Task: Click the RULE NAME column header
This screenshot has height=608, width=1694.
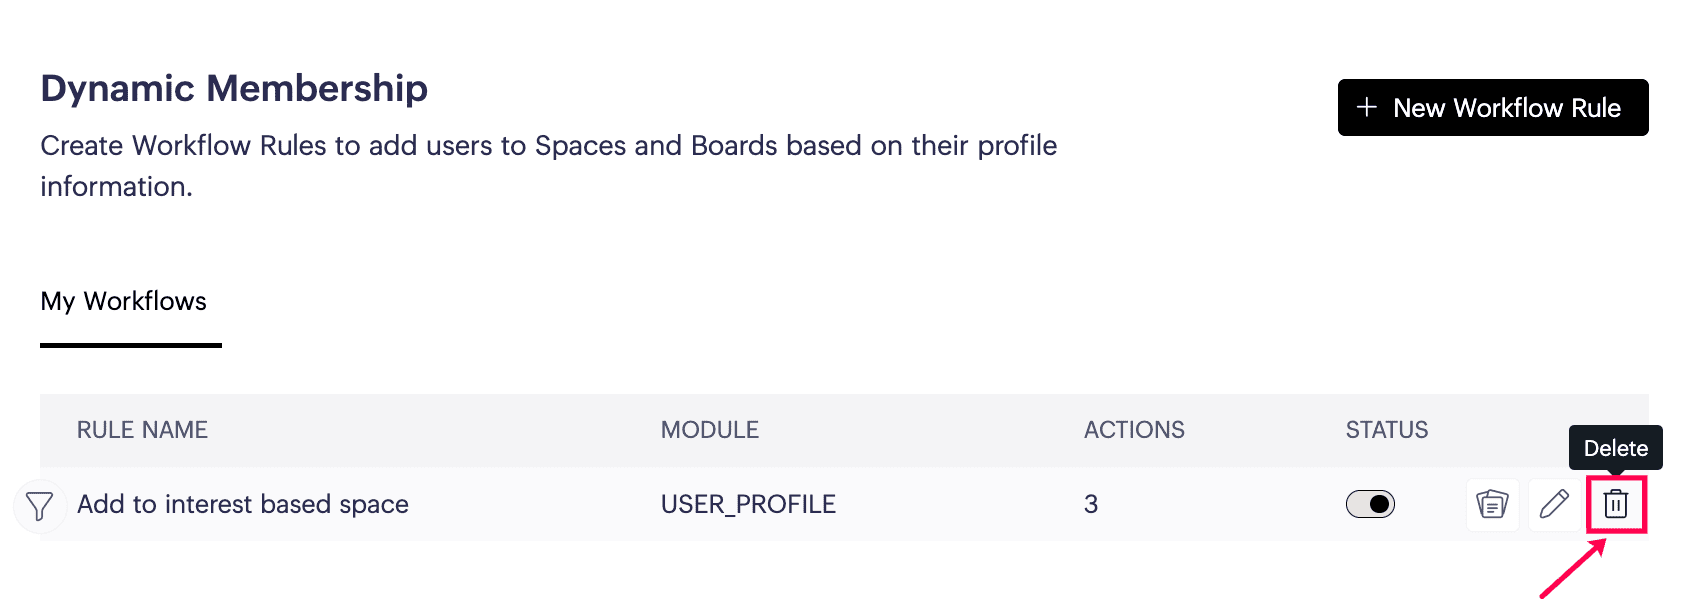Action: coord(142,430)
